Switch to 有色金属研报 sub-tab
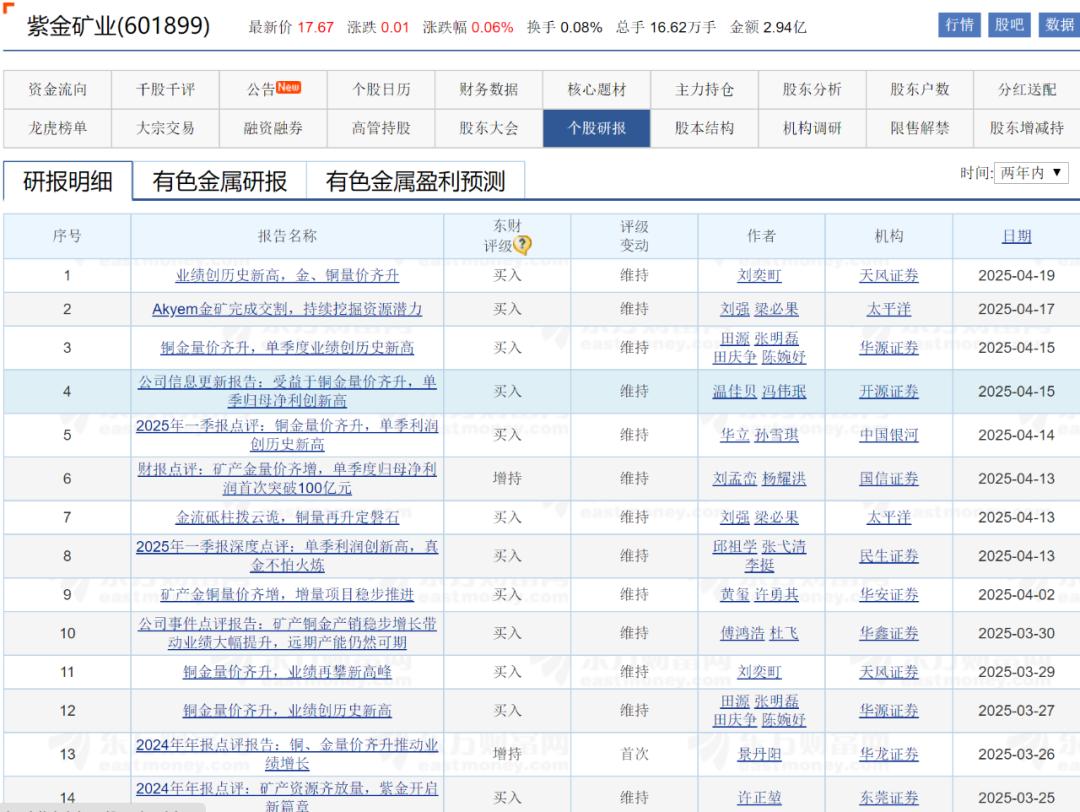Image resolution: width=1080 pixels, height=812 pixels. point(220,181)
